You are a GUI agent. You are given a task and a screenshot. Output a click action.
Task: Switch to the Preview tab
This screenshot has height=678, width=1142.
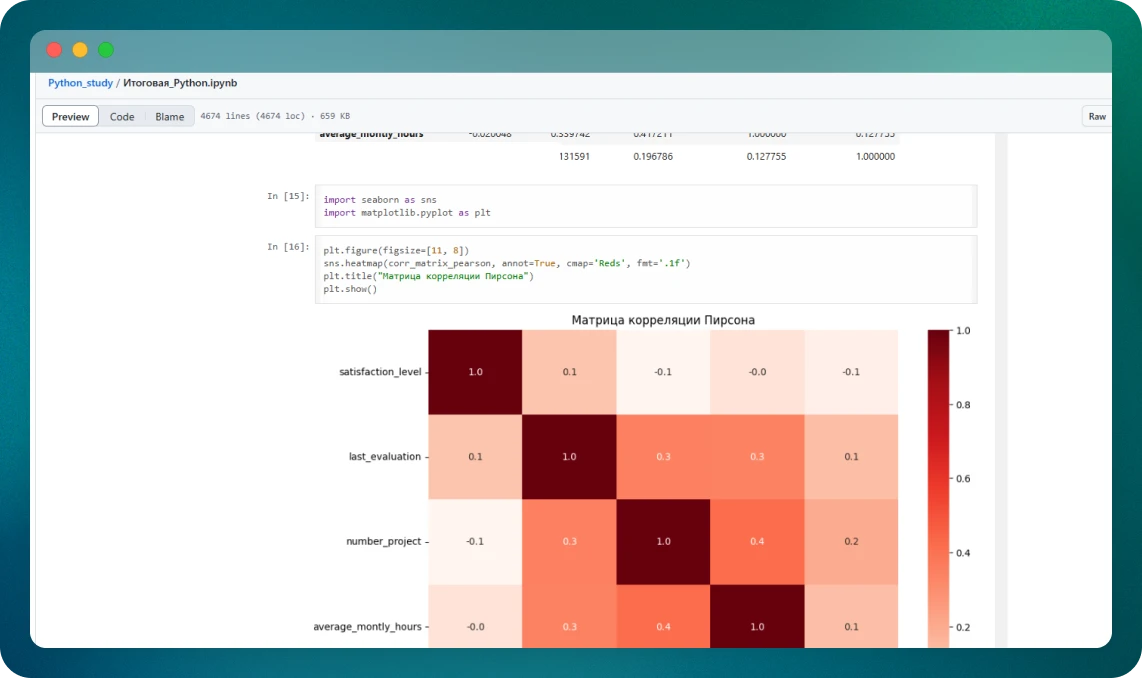(x=70, y=117)
